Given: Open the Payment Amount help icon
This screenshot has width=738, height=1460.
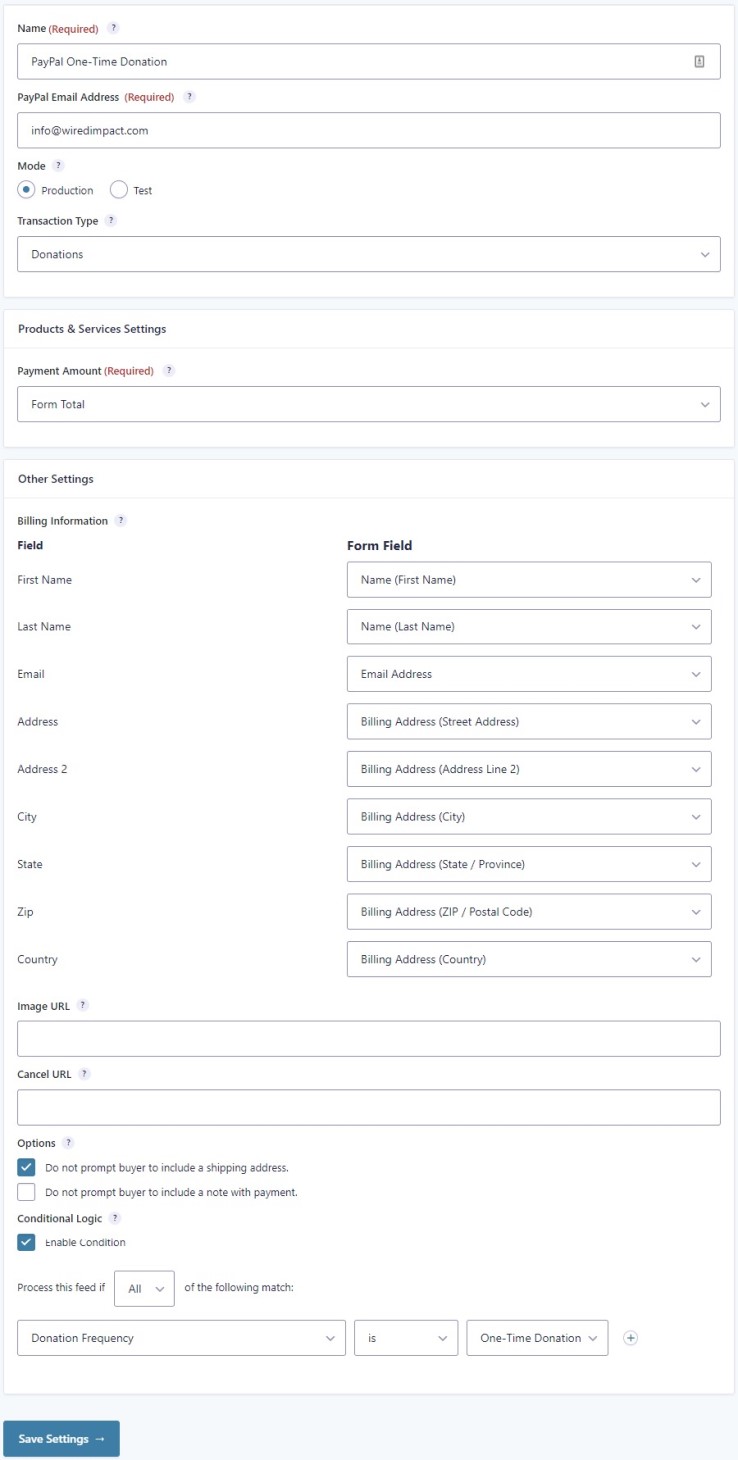Looking at the screenshot, I should pyautogui.click(x=169, y=371).
